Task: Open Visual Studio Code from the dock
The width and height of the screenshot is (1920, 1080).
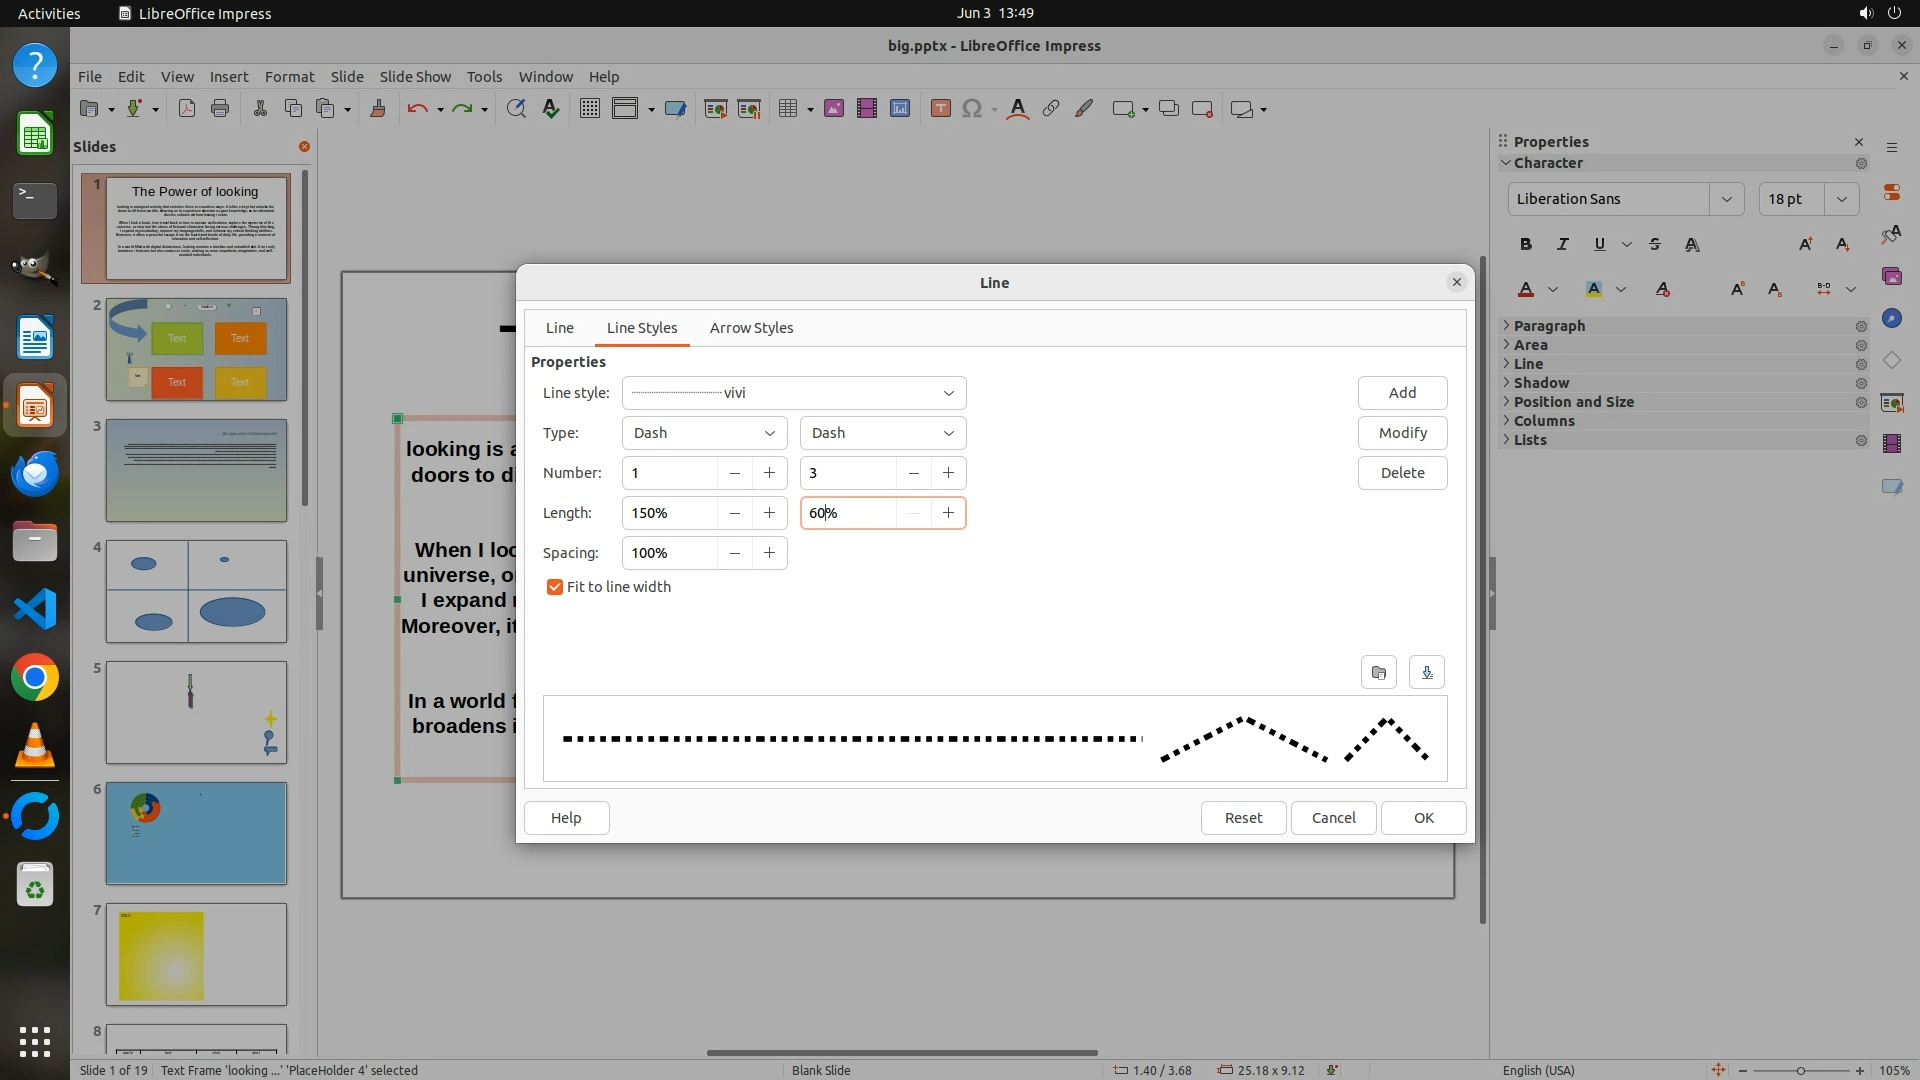Action: tap(35, 609)
